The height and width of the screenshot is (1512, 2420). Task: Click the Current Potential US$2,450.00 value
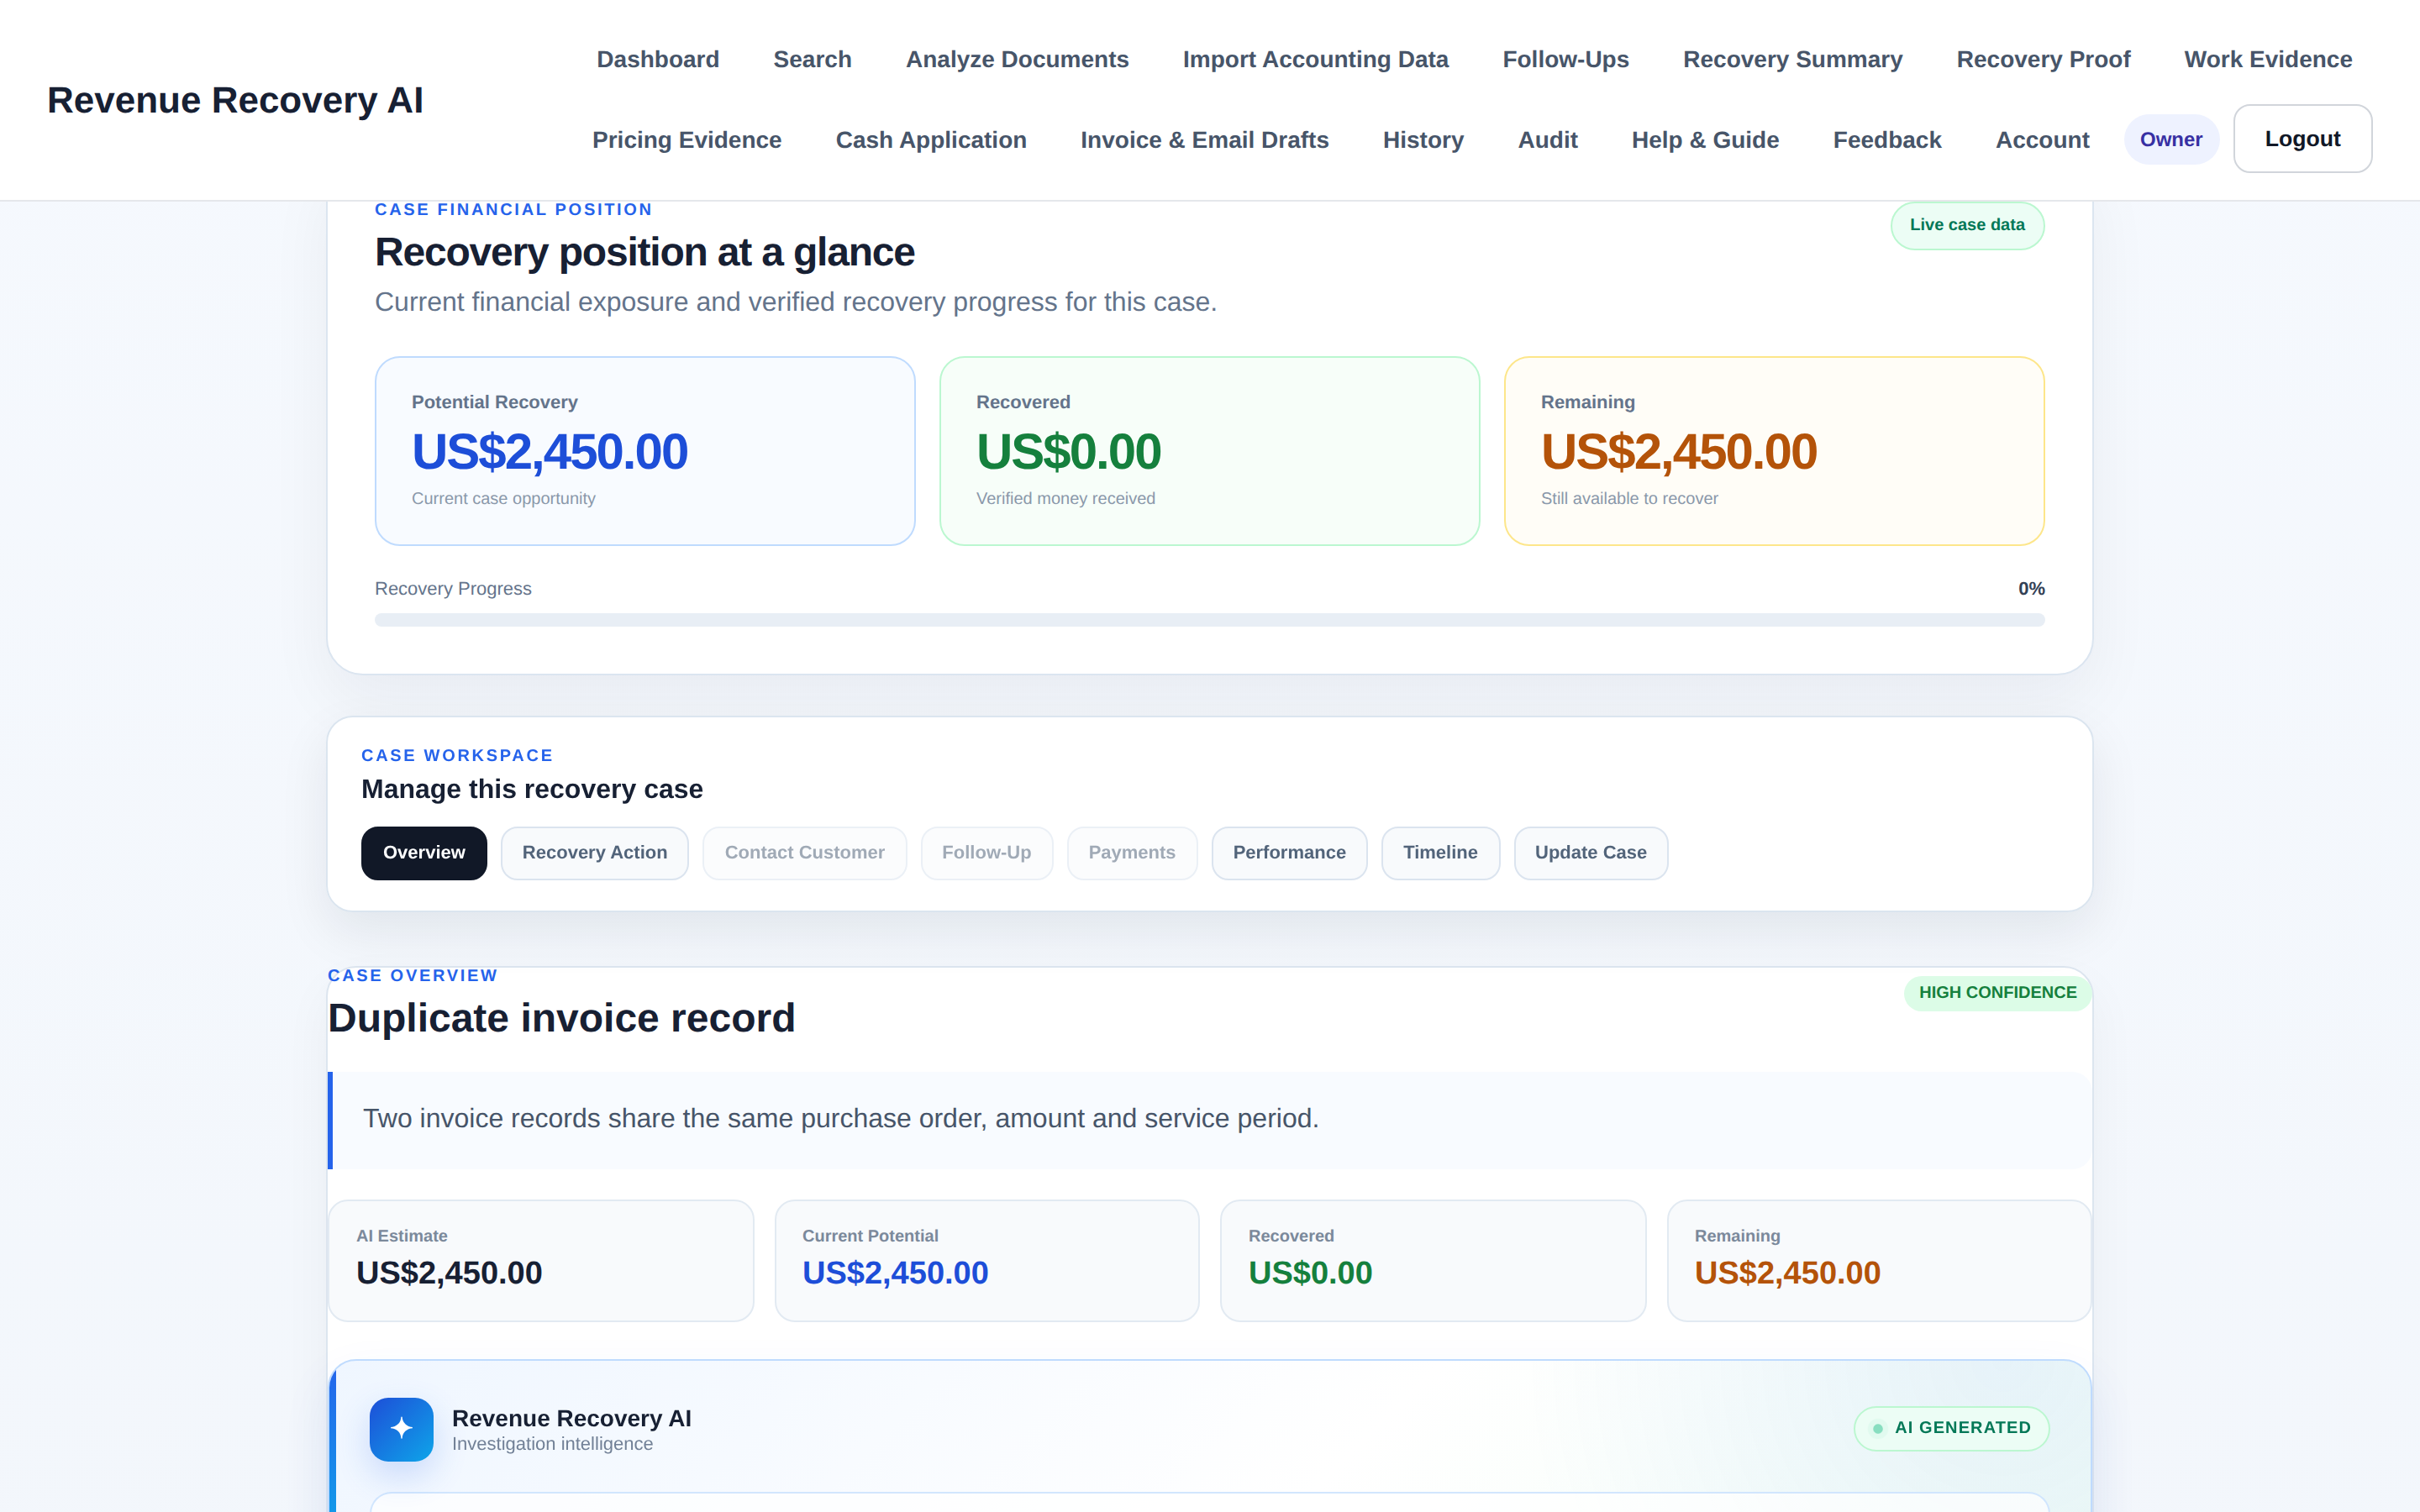tap(895, 1273)
